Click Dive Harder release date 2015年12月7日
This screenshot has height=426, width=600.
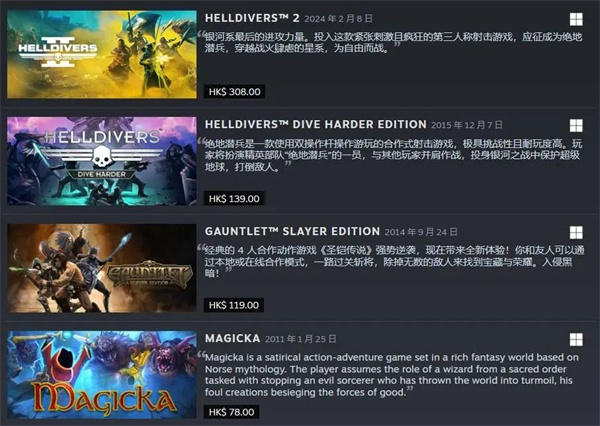click(x=467, y=126)
